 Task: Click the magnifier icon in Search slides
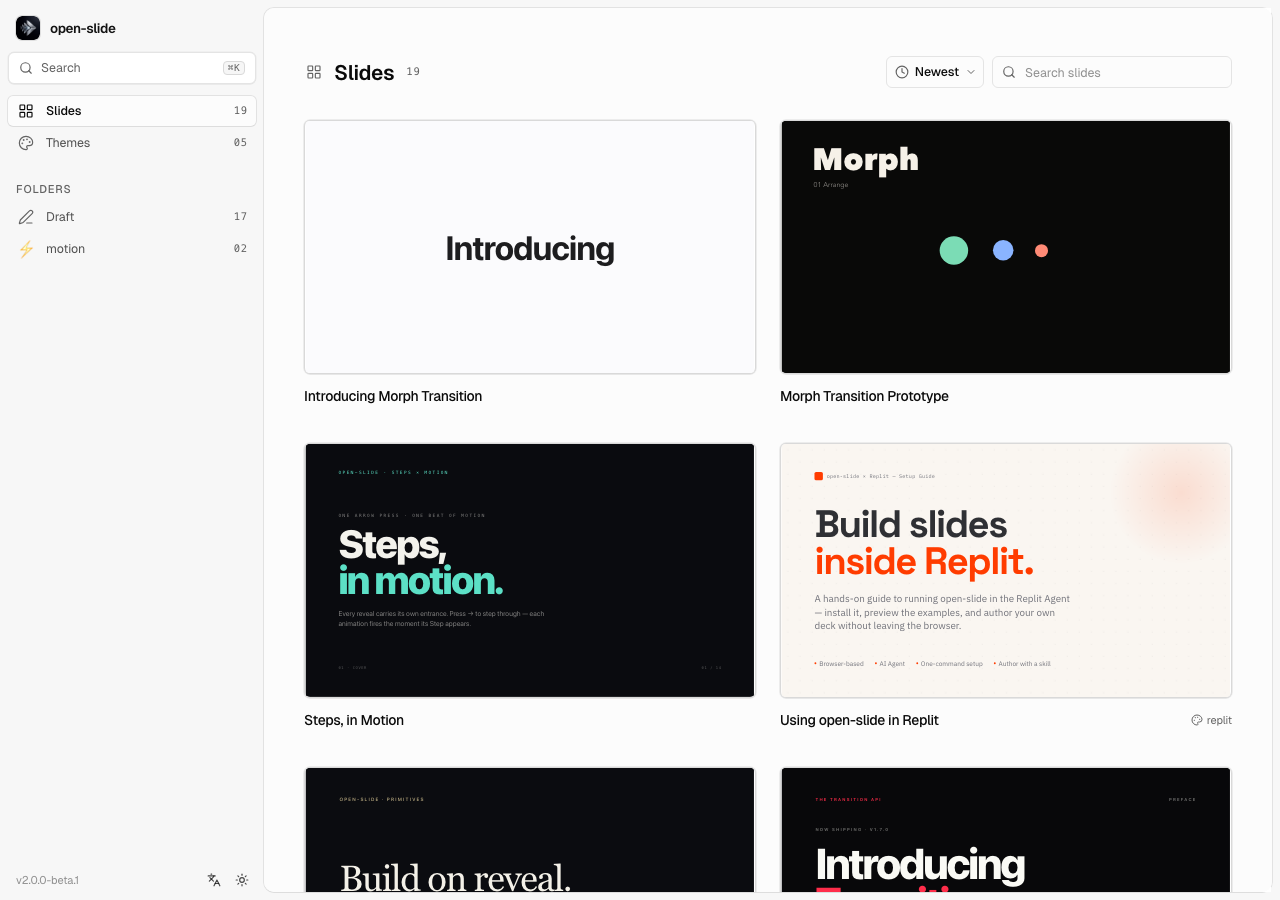pos(1009,72)
